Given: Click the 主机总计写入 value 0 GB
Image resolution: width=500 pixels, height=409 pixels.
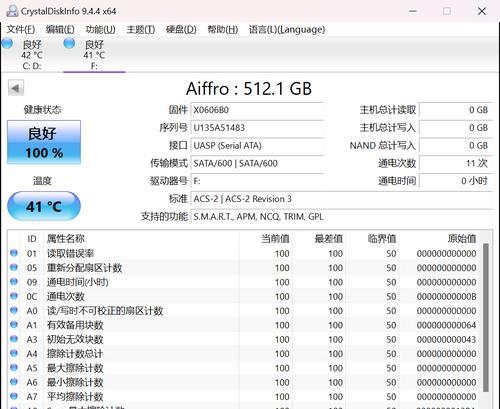Looking at the screenshot, I should coord(456,128).
